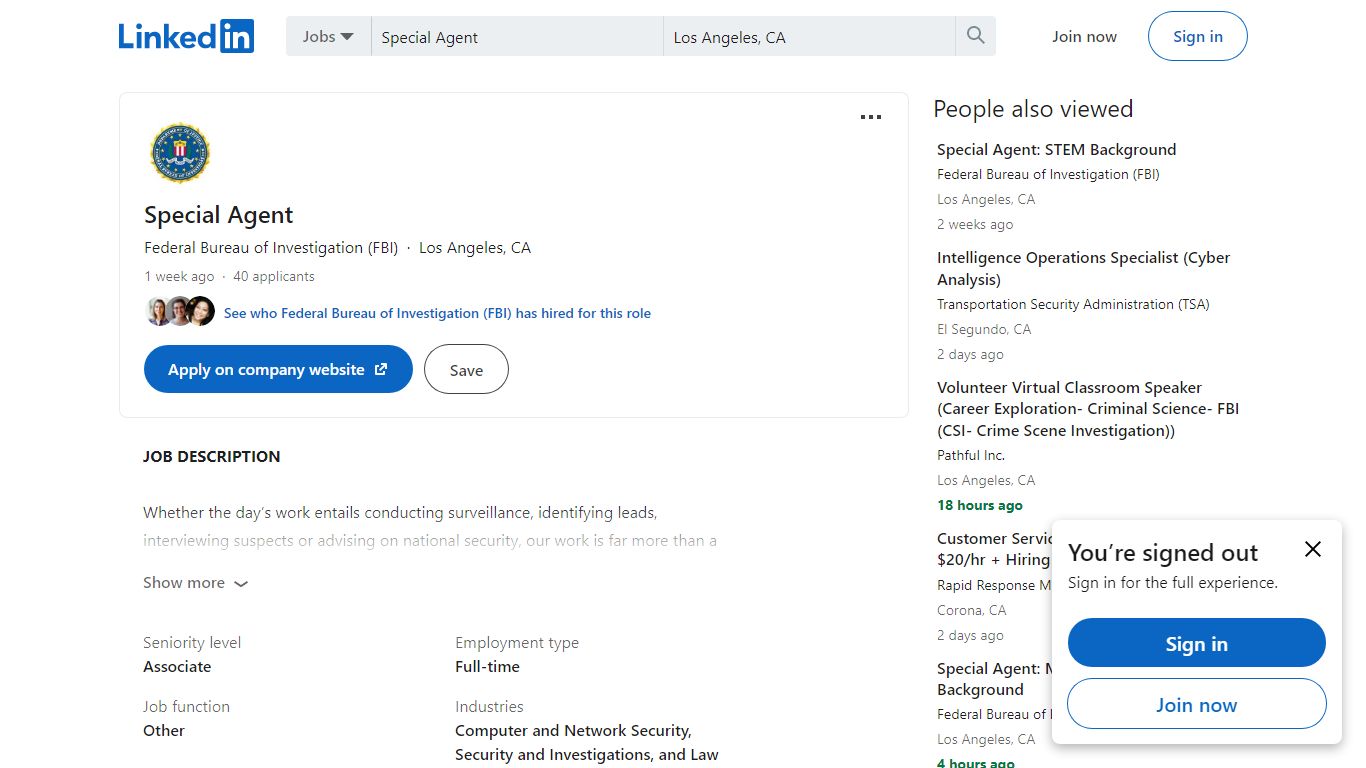Click Sign in in the popup

[1197, 643]
